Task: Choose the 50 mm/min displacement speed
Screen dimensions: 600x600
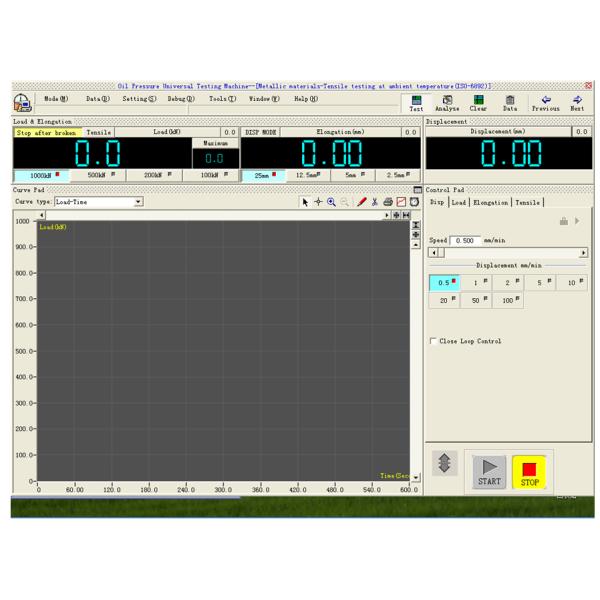Action: point(475,300)
